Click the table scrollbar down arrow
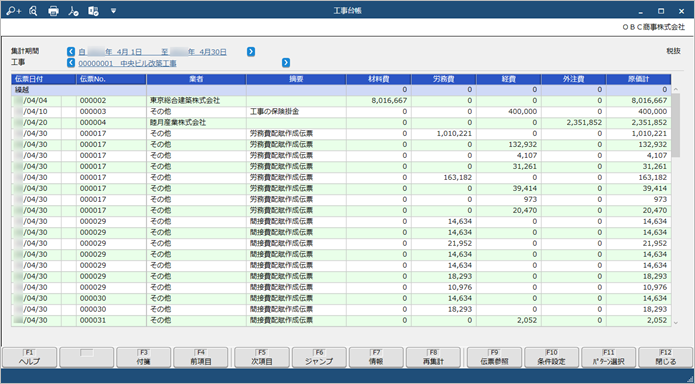 (676, 323)
